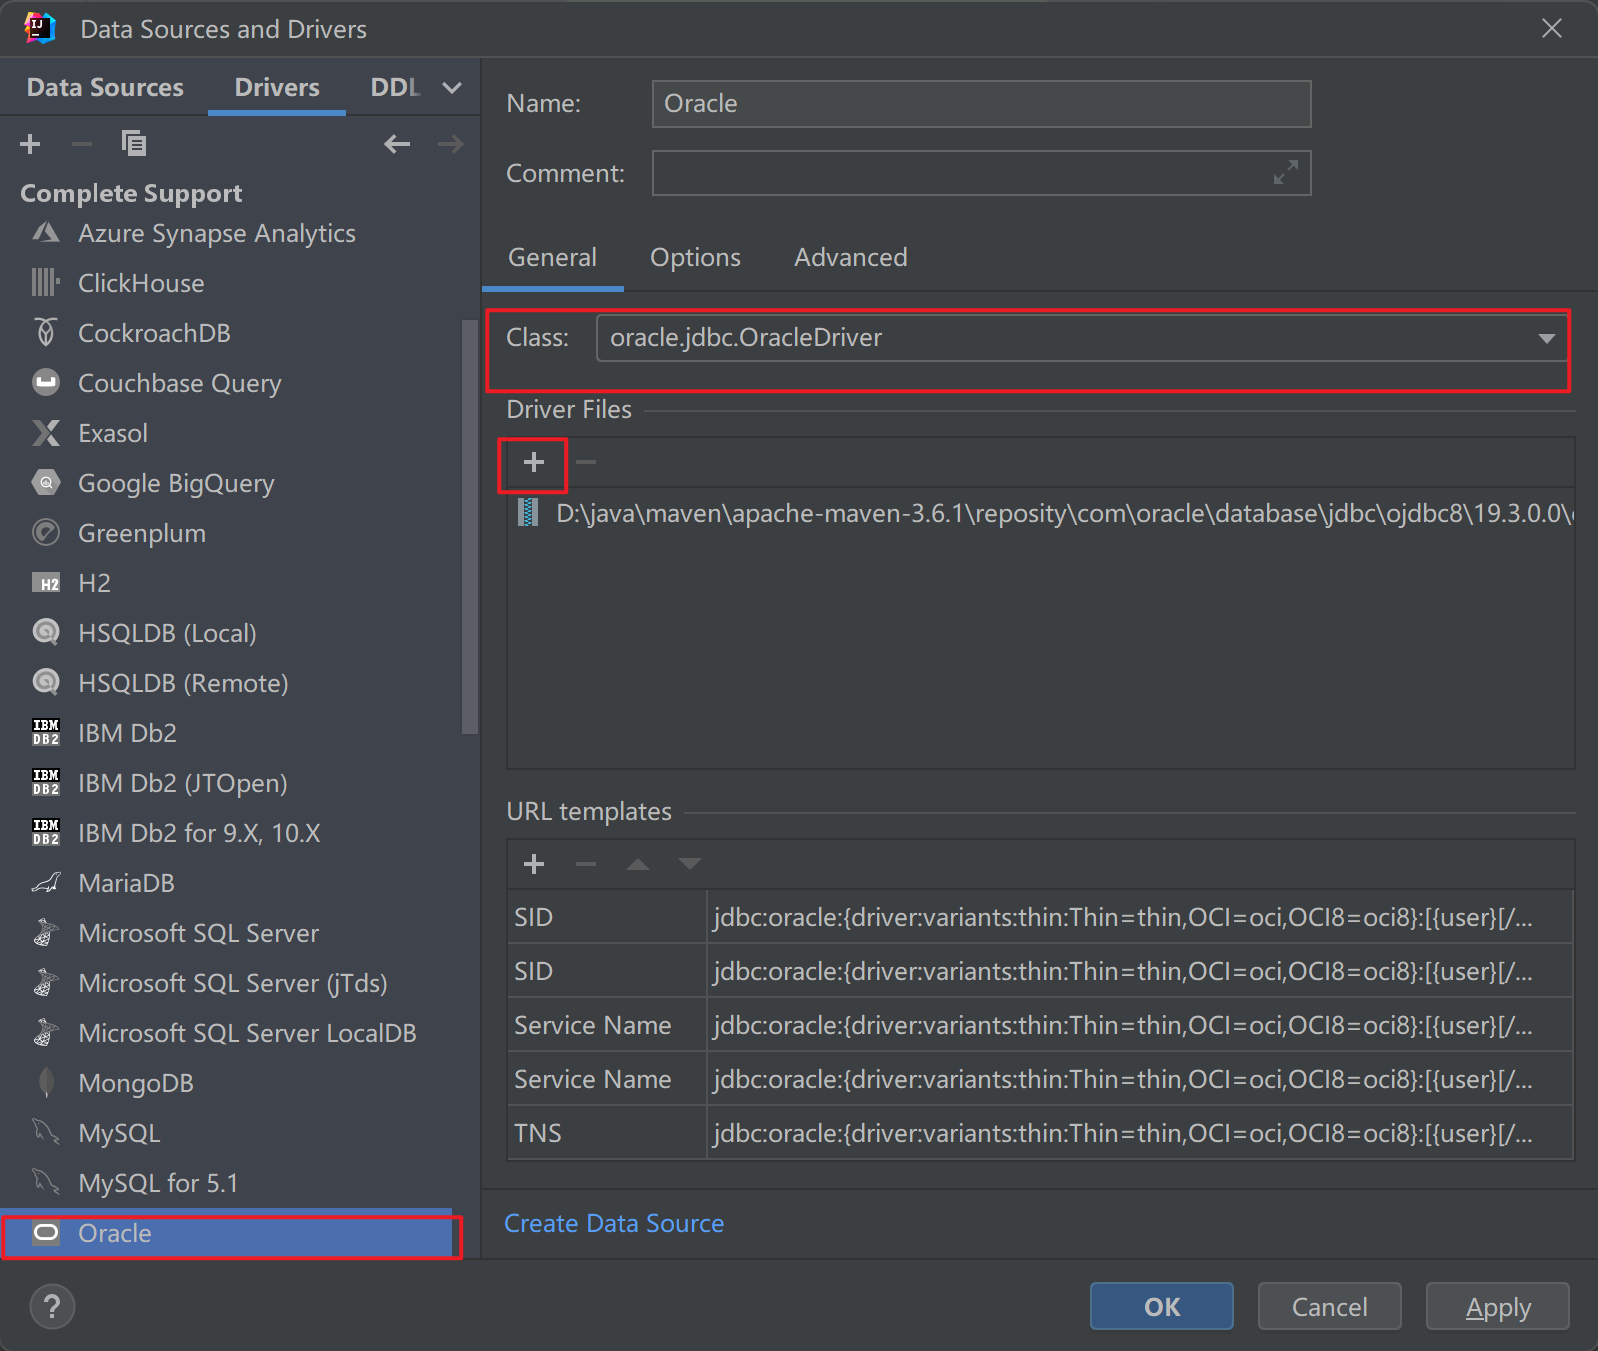Navigate forward with the right arrow

[451, 144]
